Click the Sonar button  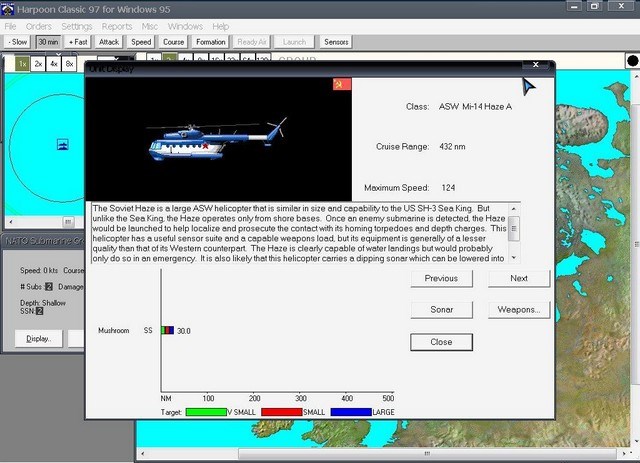441,310
